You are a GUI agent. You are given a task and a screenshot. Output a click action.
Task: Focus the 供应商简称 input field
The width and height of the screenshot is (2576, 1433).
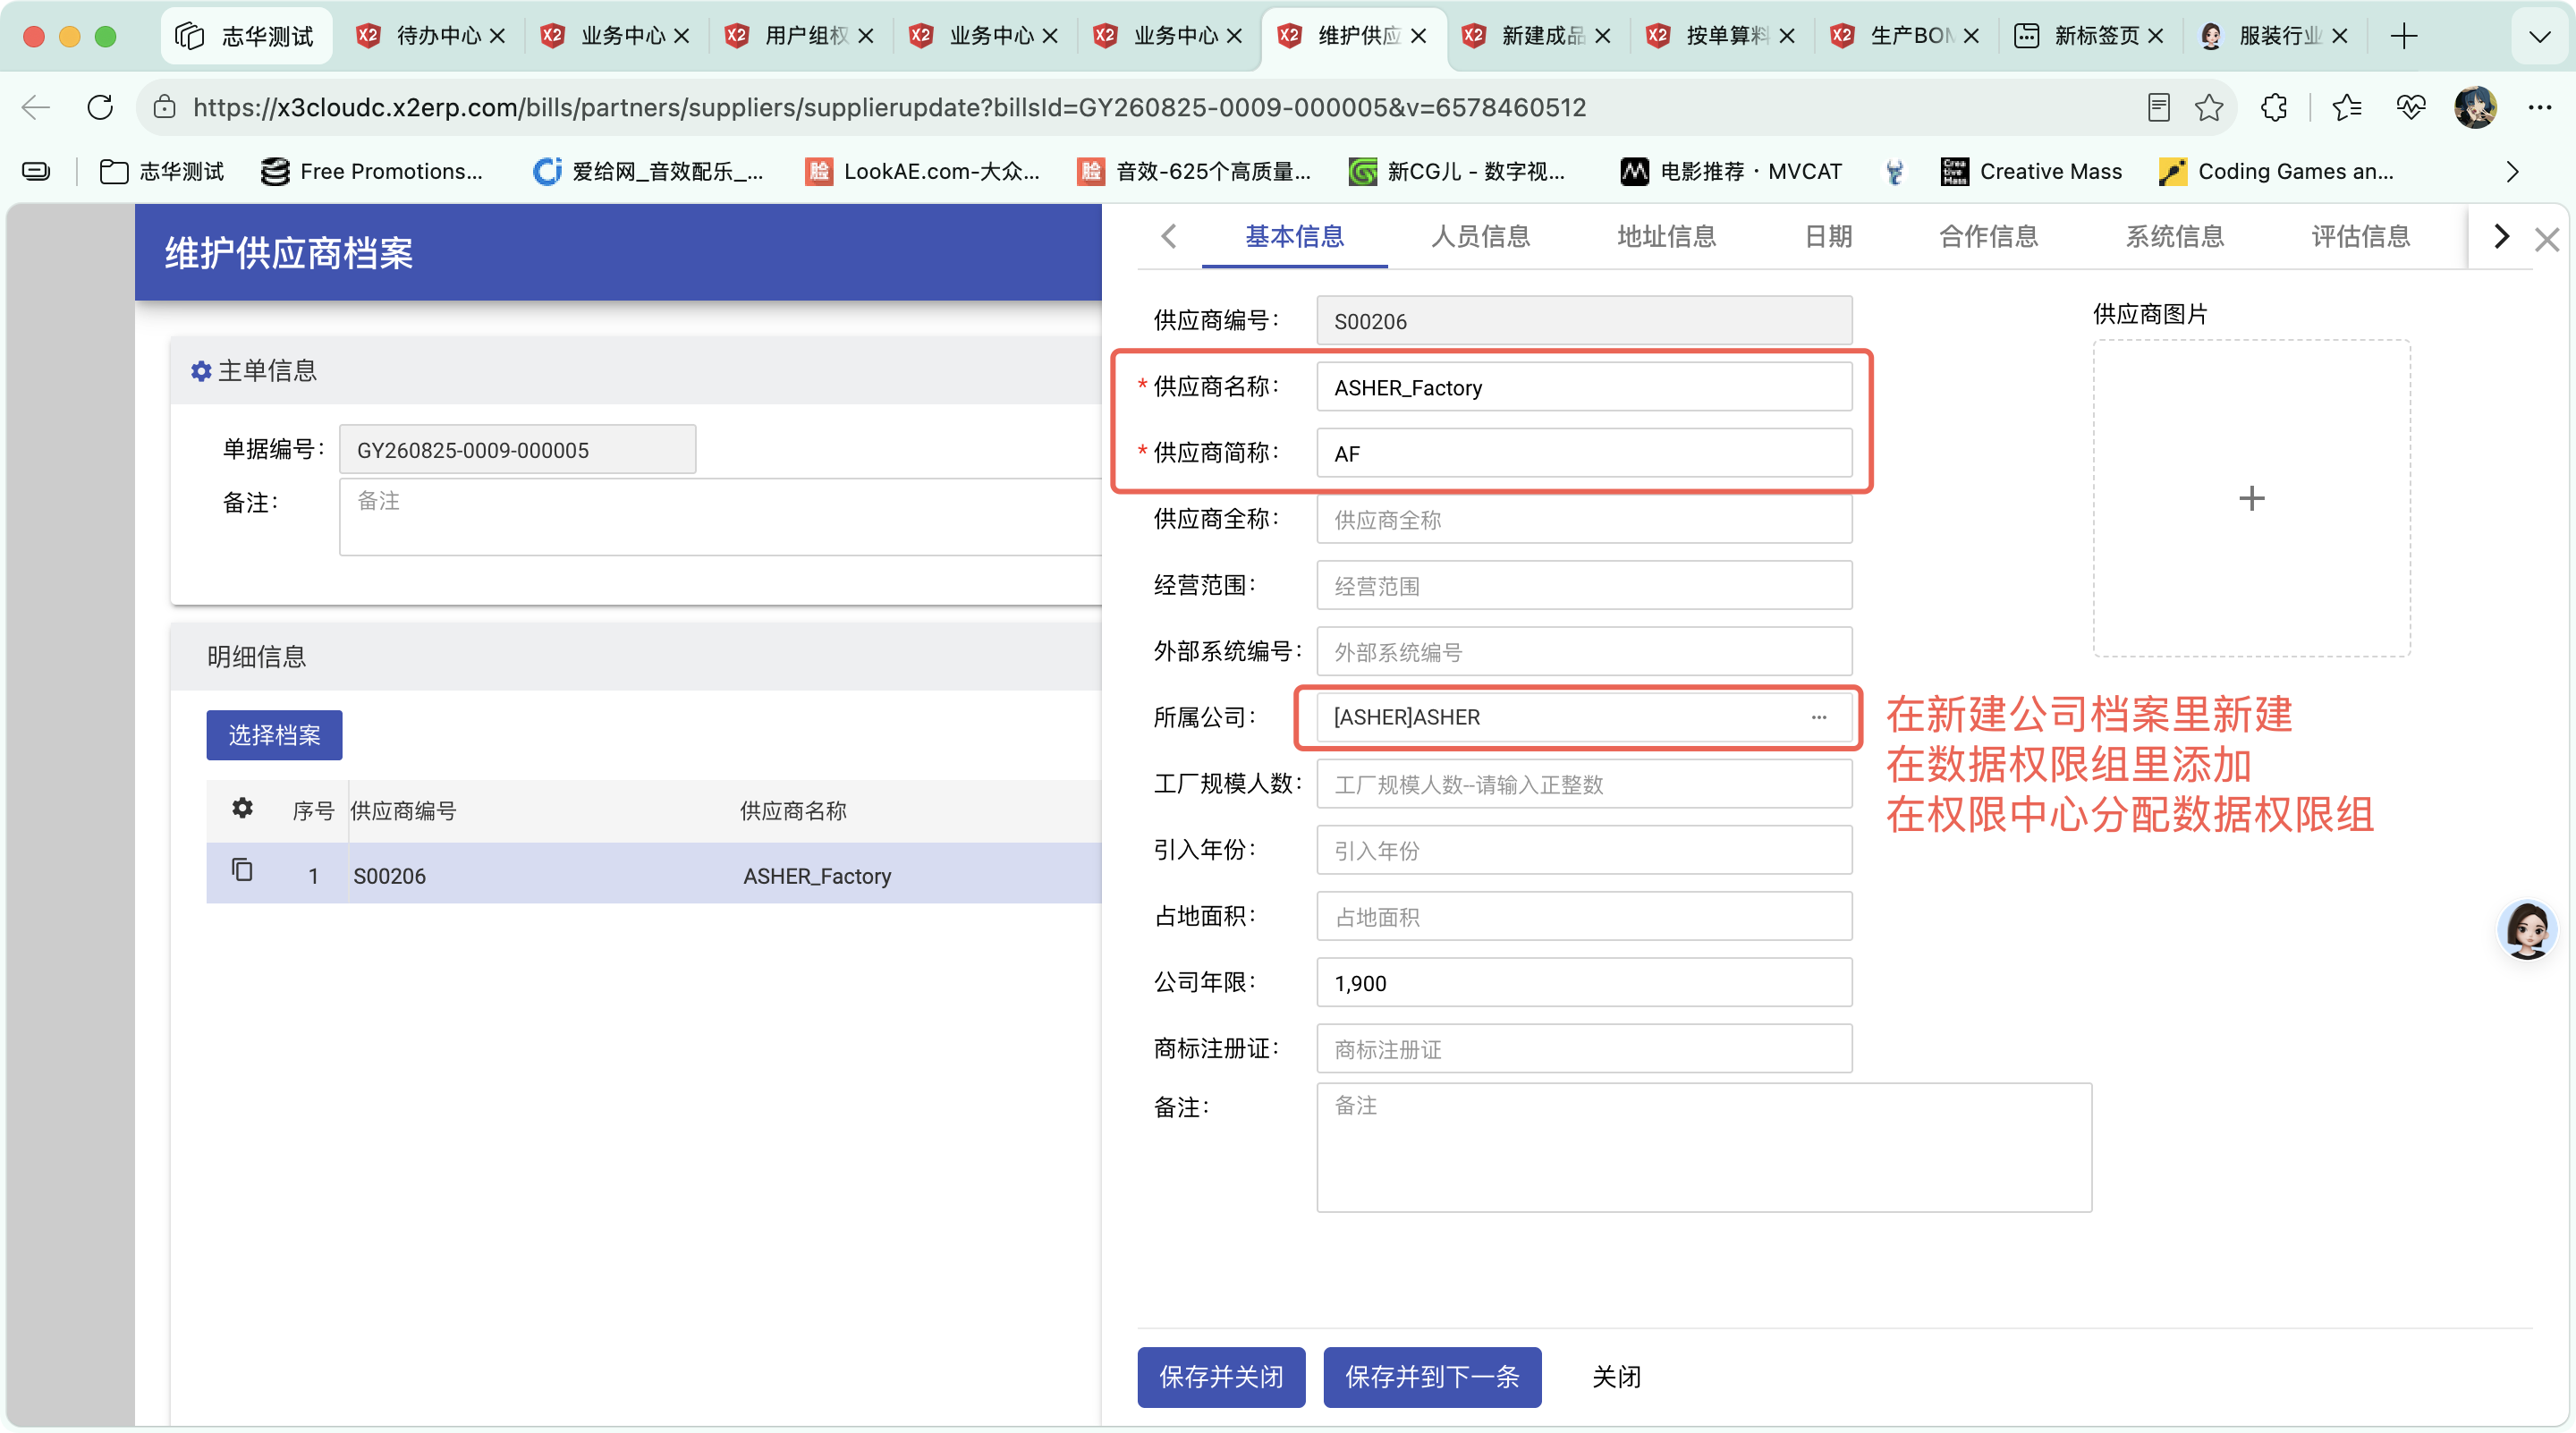pyautogui.click(x=1584, y=453)
